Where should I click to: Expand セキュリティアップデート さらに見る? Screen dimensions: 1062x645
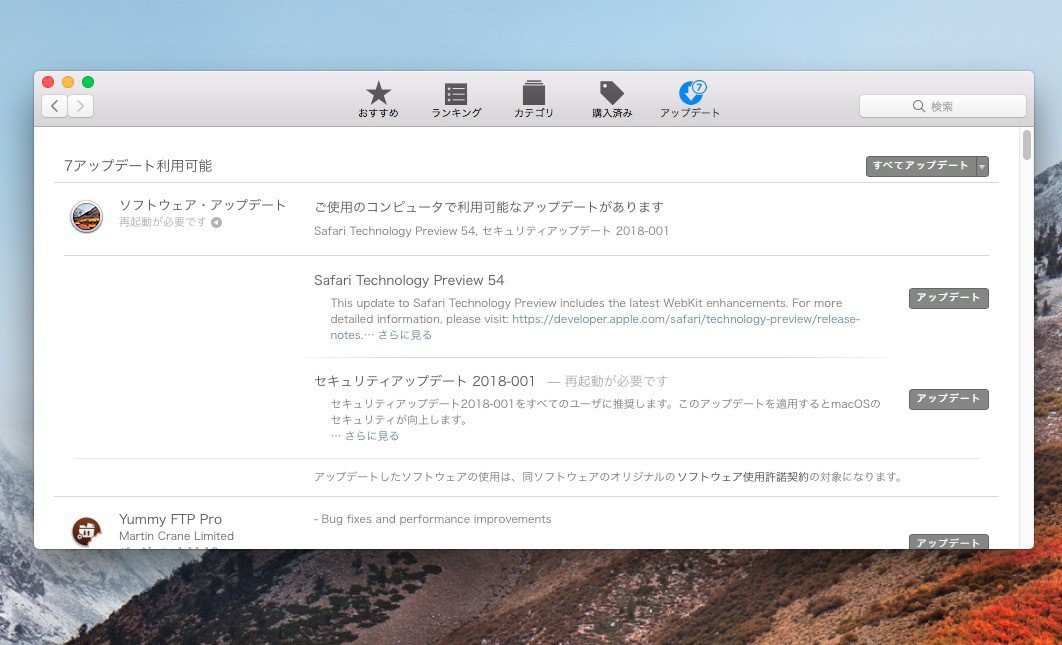(x=372, y=436)
